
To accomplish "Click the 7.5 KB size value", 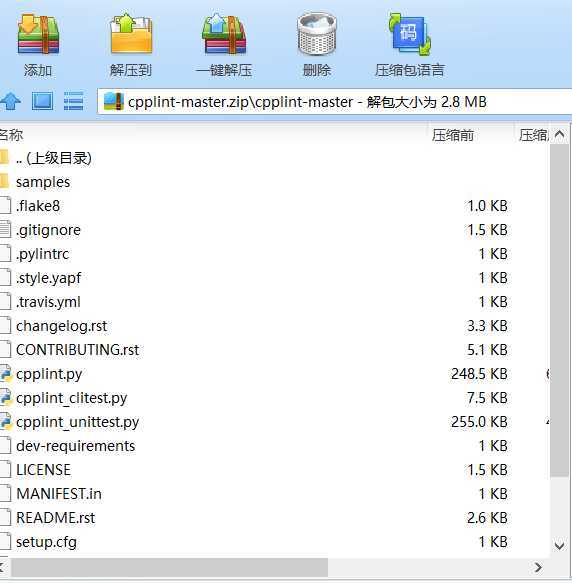I will pos(487,398).
